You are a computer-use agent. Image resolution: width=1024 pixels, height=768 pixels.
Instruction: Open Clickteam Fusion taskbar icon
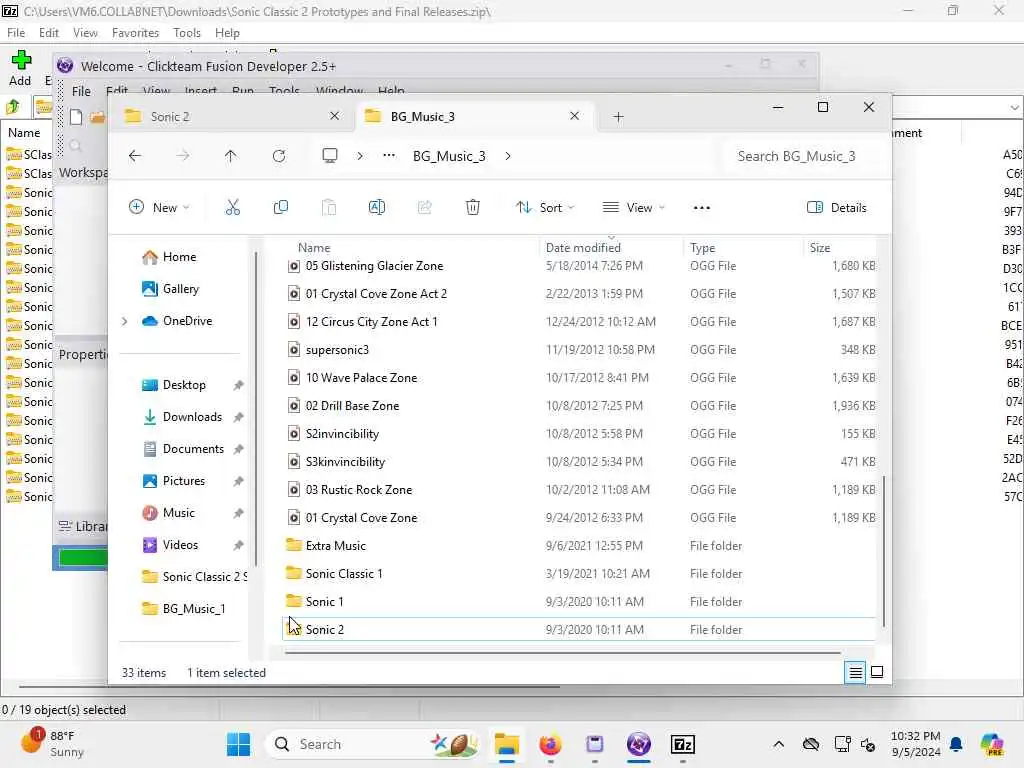(x=639, y=744)
